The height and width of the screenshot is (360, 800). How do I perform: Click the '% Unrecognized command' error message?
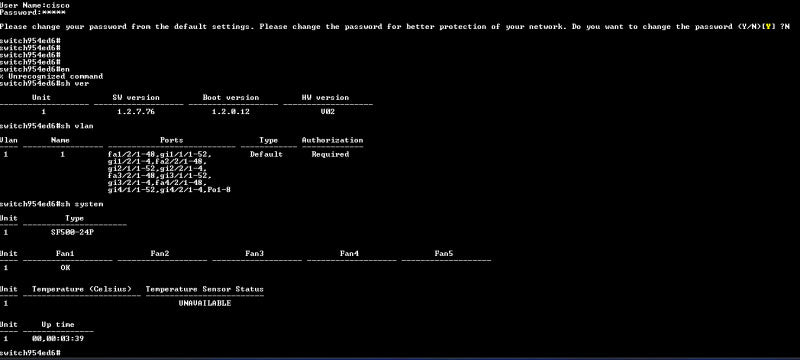coord(52,76)
